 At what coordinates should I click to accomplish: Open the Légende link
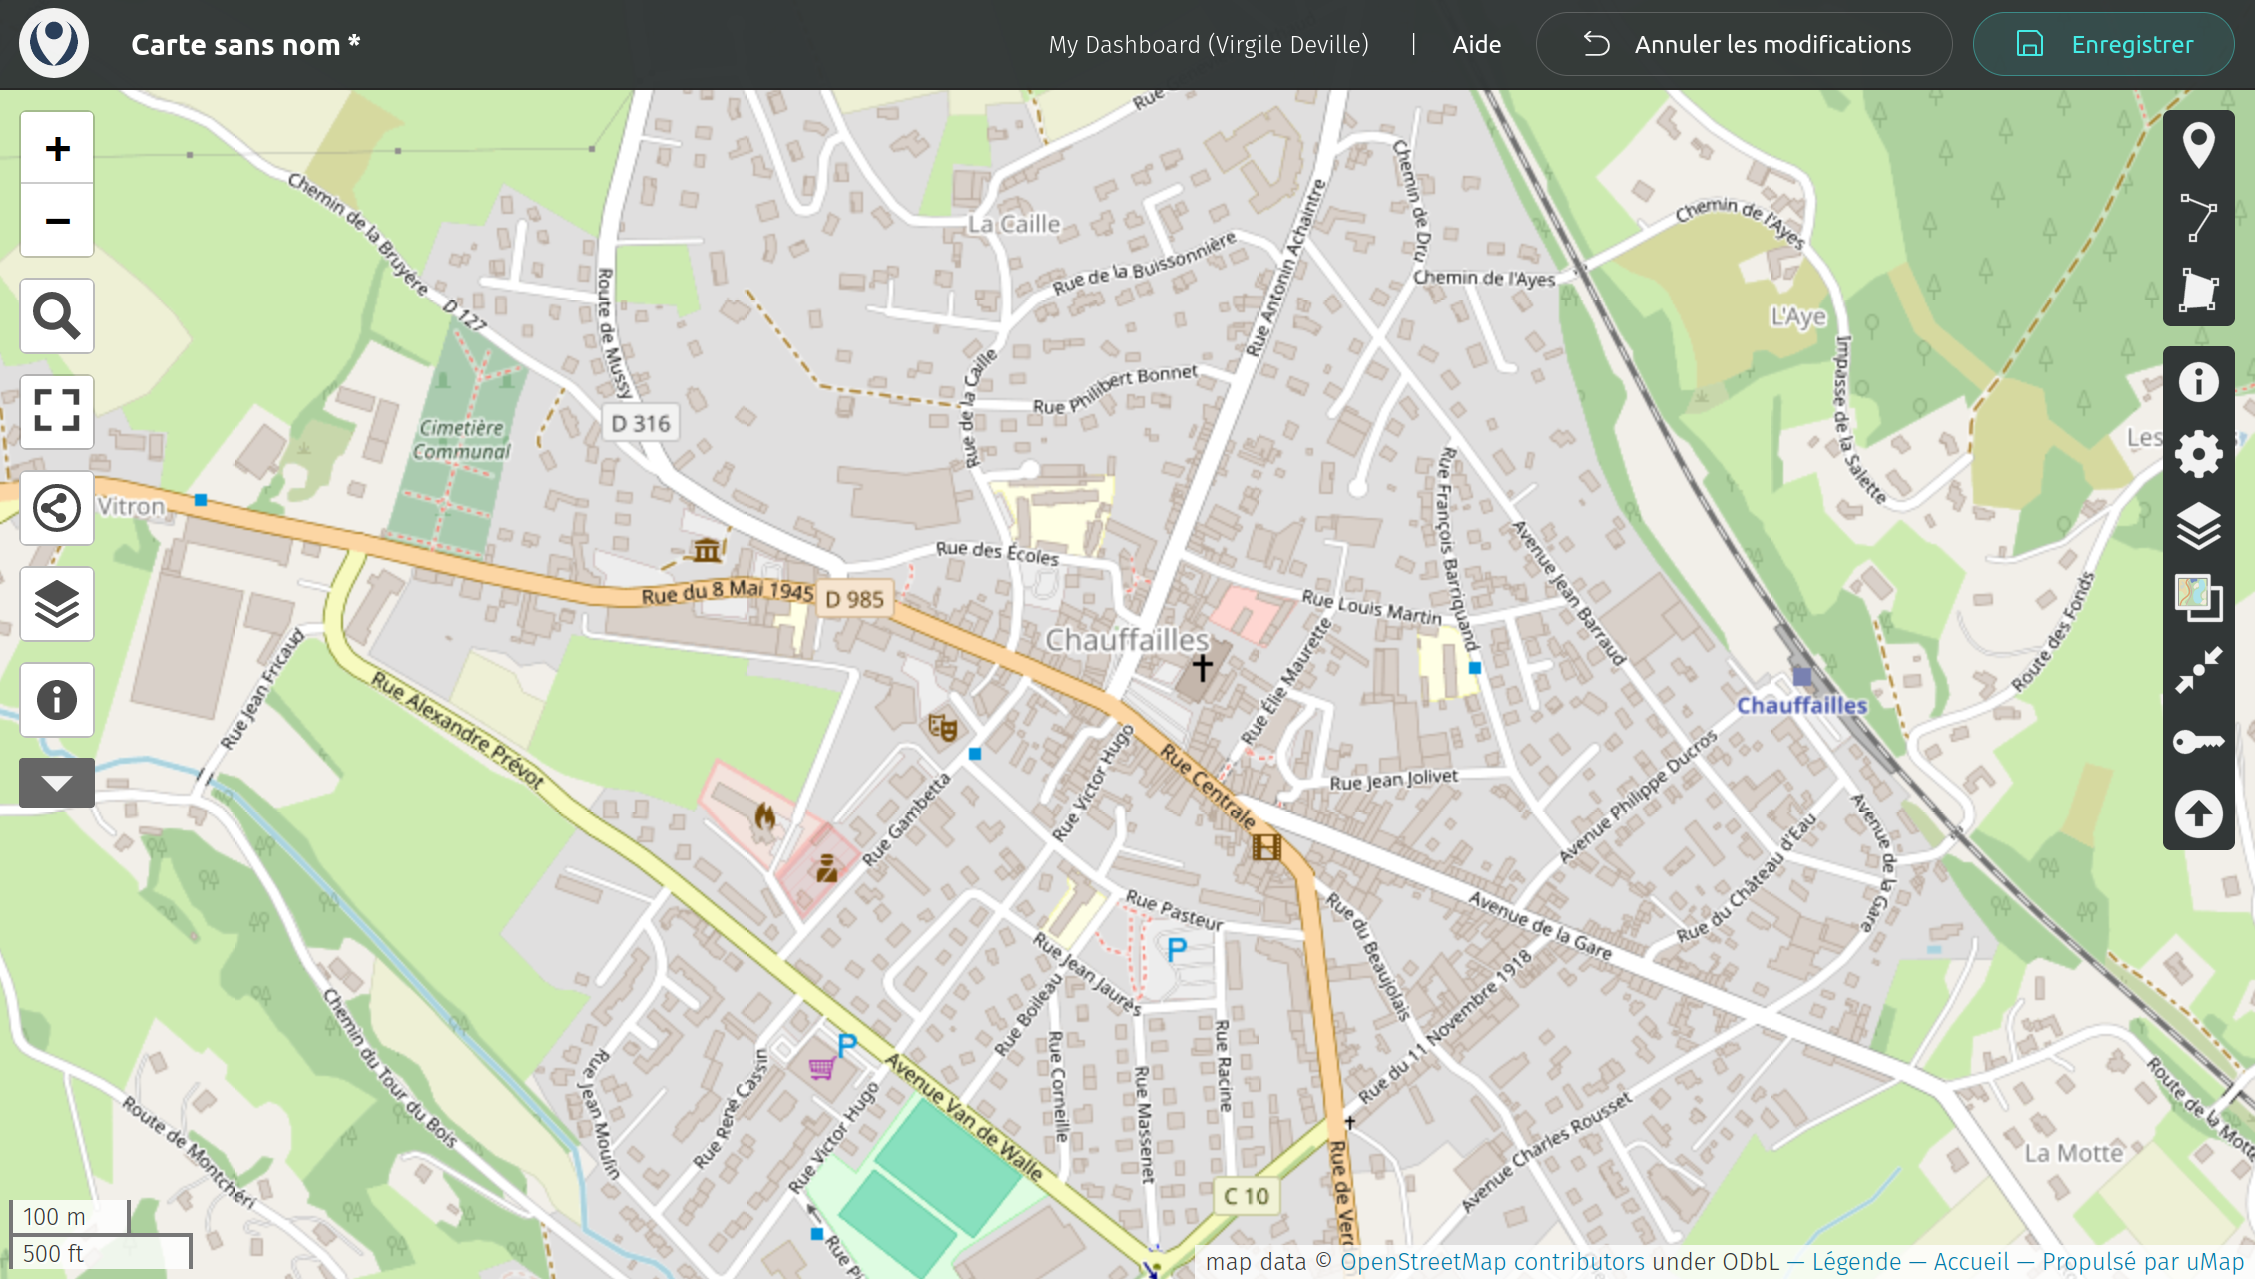[1856, 1262]
